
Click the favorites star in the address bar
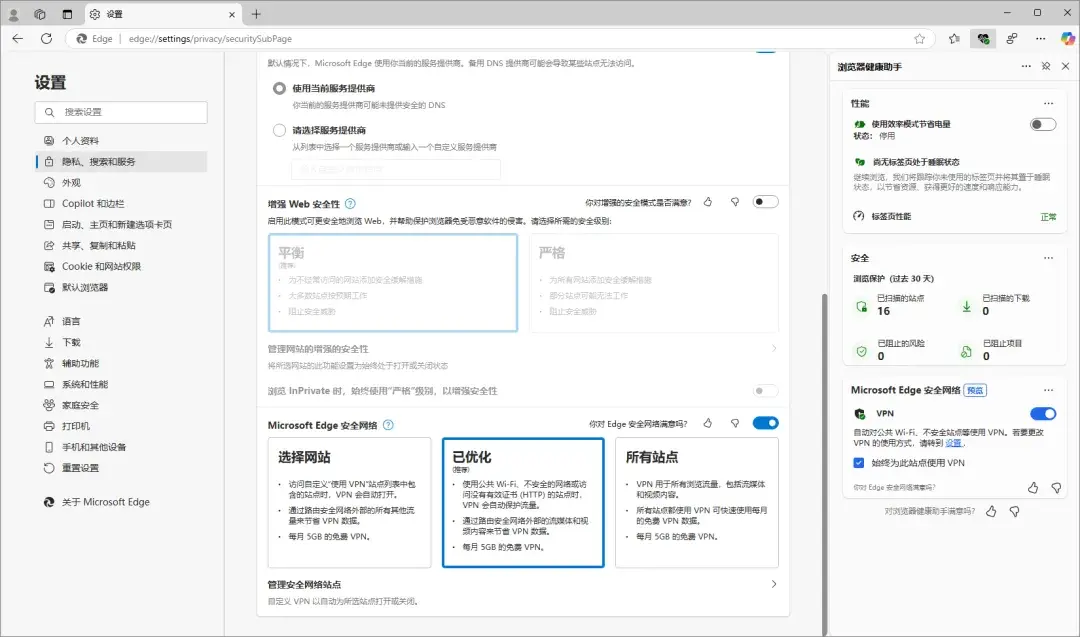919,38
